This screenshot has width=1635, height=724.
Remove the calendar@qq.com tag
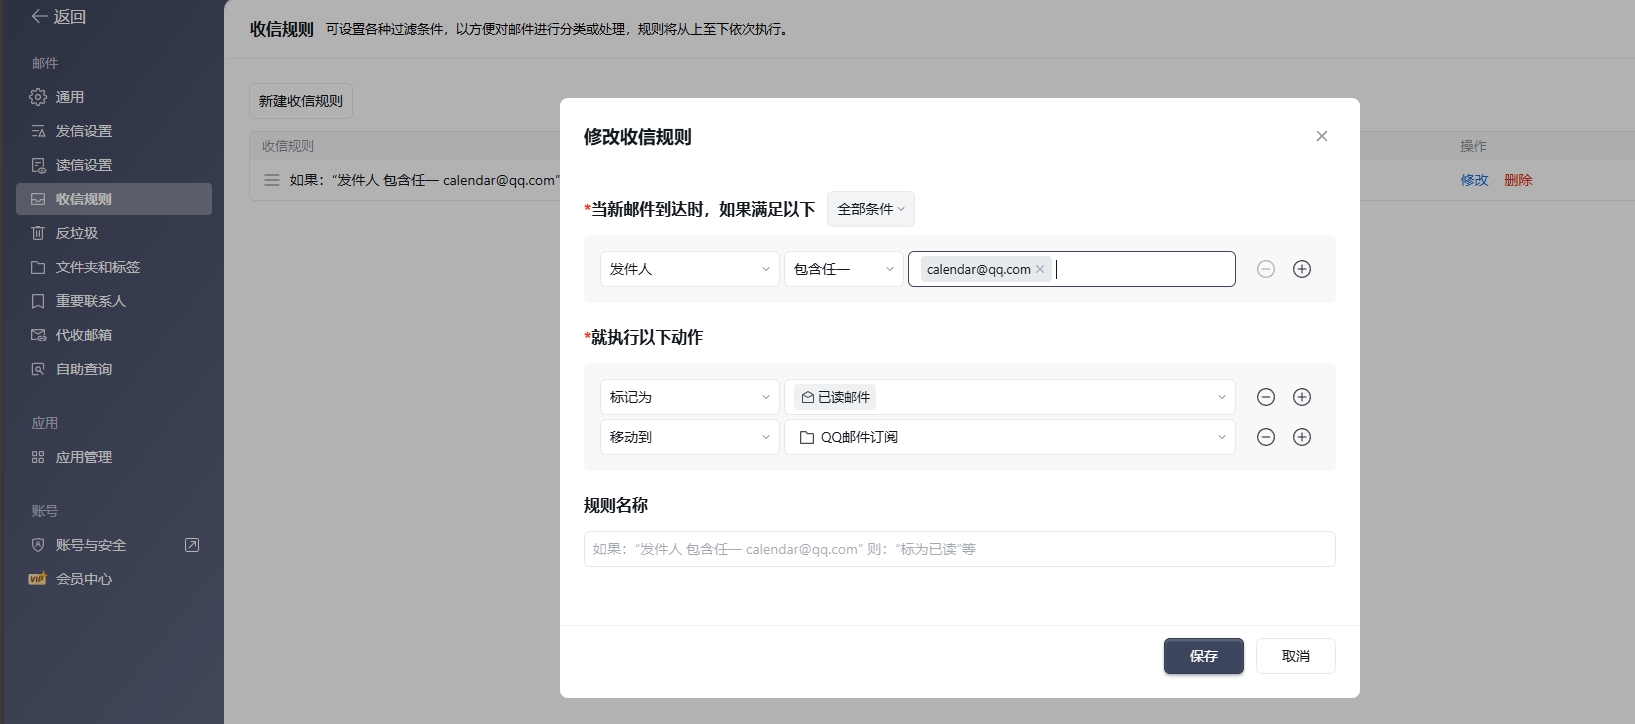tap(1040, 269)
